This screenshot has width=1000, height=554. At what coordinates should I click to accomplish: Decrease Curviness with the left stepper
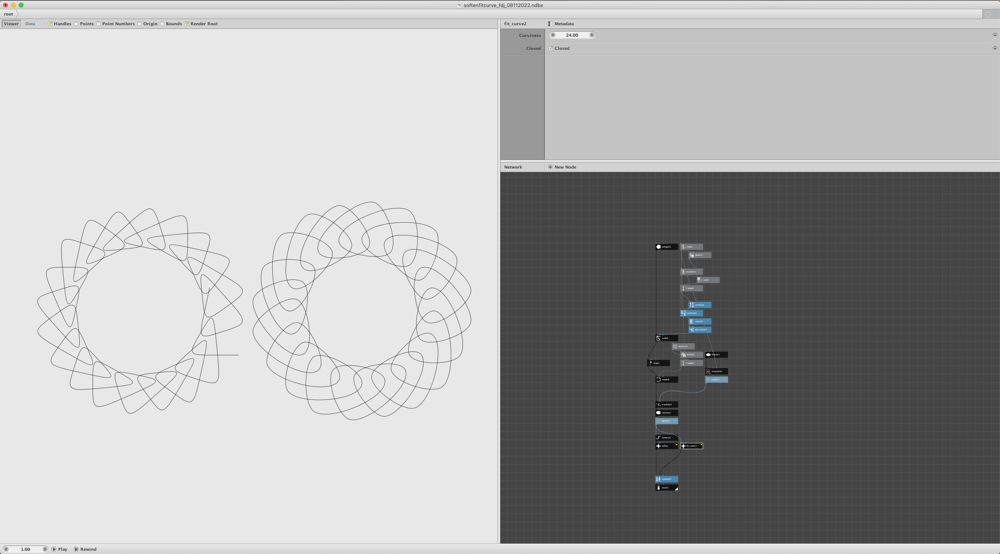coord(553,35)
